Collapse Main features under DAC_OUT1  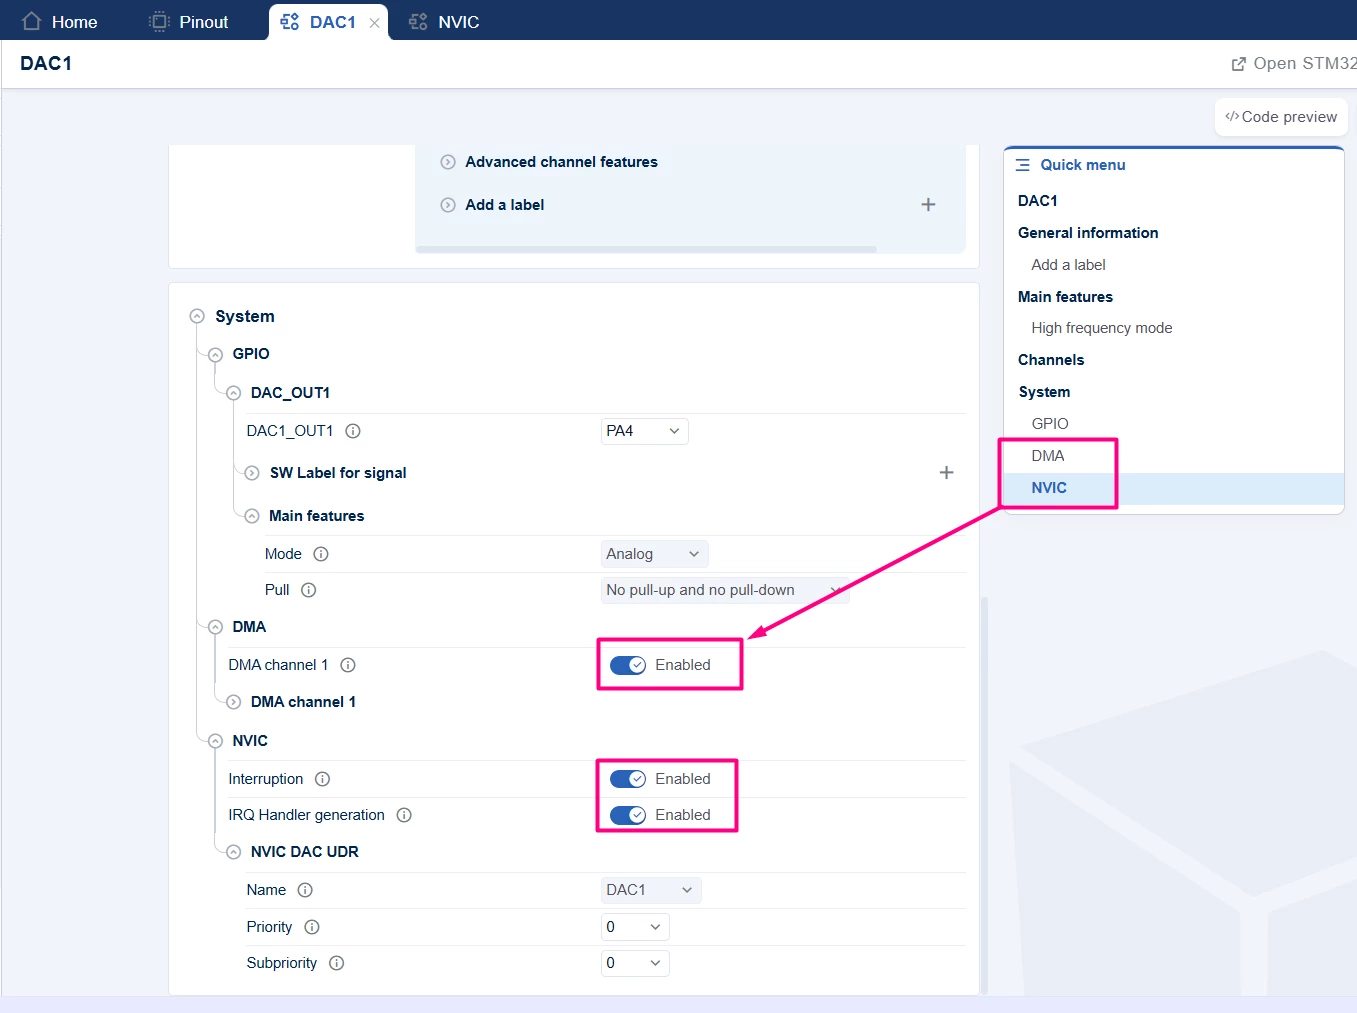252,516
